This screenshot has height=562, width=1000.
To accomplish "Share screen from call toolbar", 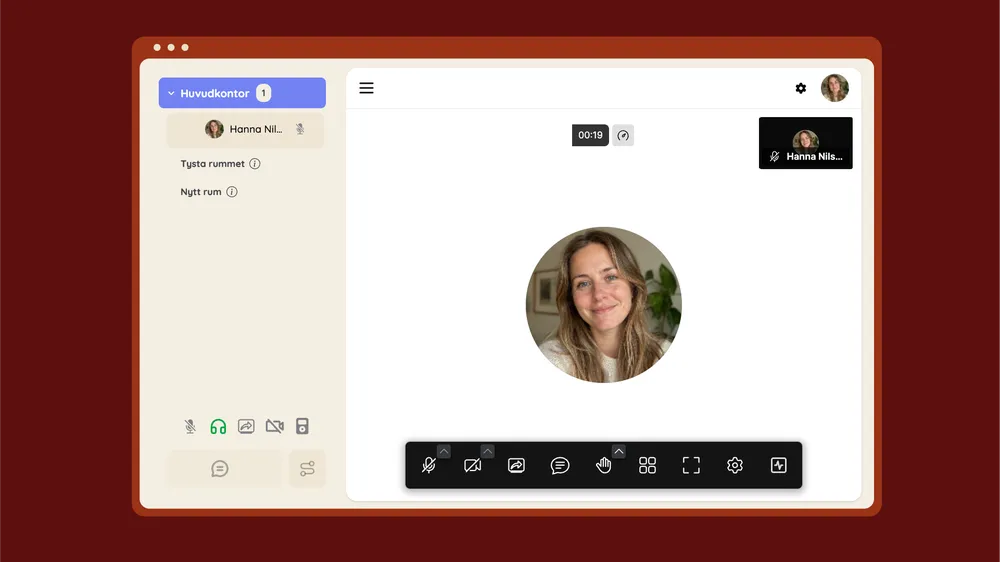I will [516, 465].
